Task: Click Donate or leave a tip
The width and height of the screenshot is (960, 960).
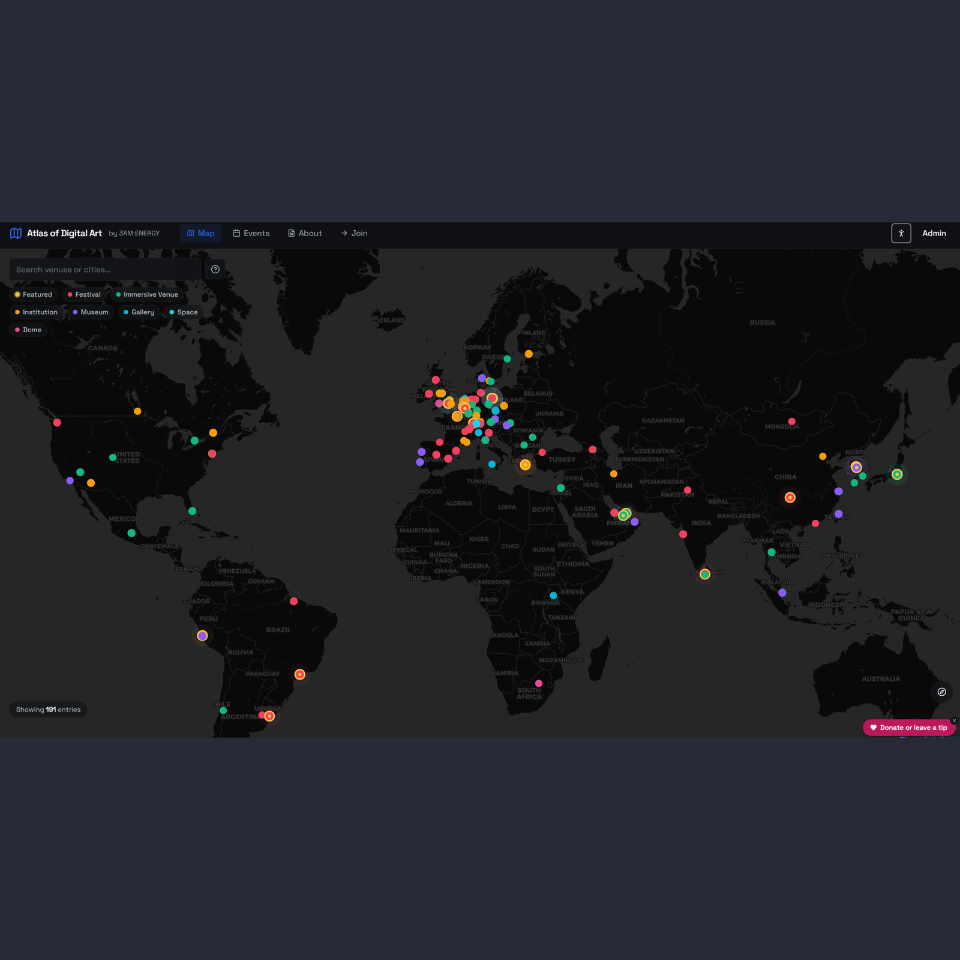Action: pos(909,727)
